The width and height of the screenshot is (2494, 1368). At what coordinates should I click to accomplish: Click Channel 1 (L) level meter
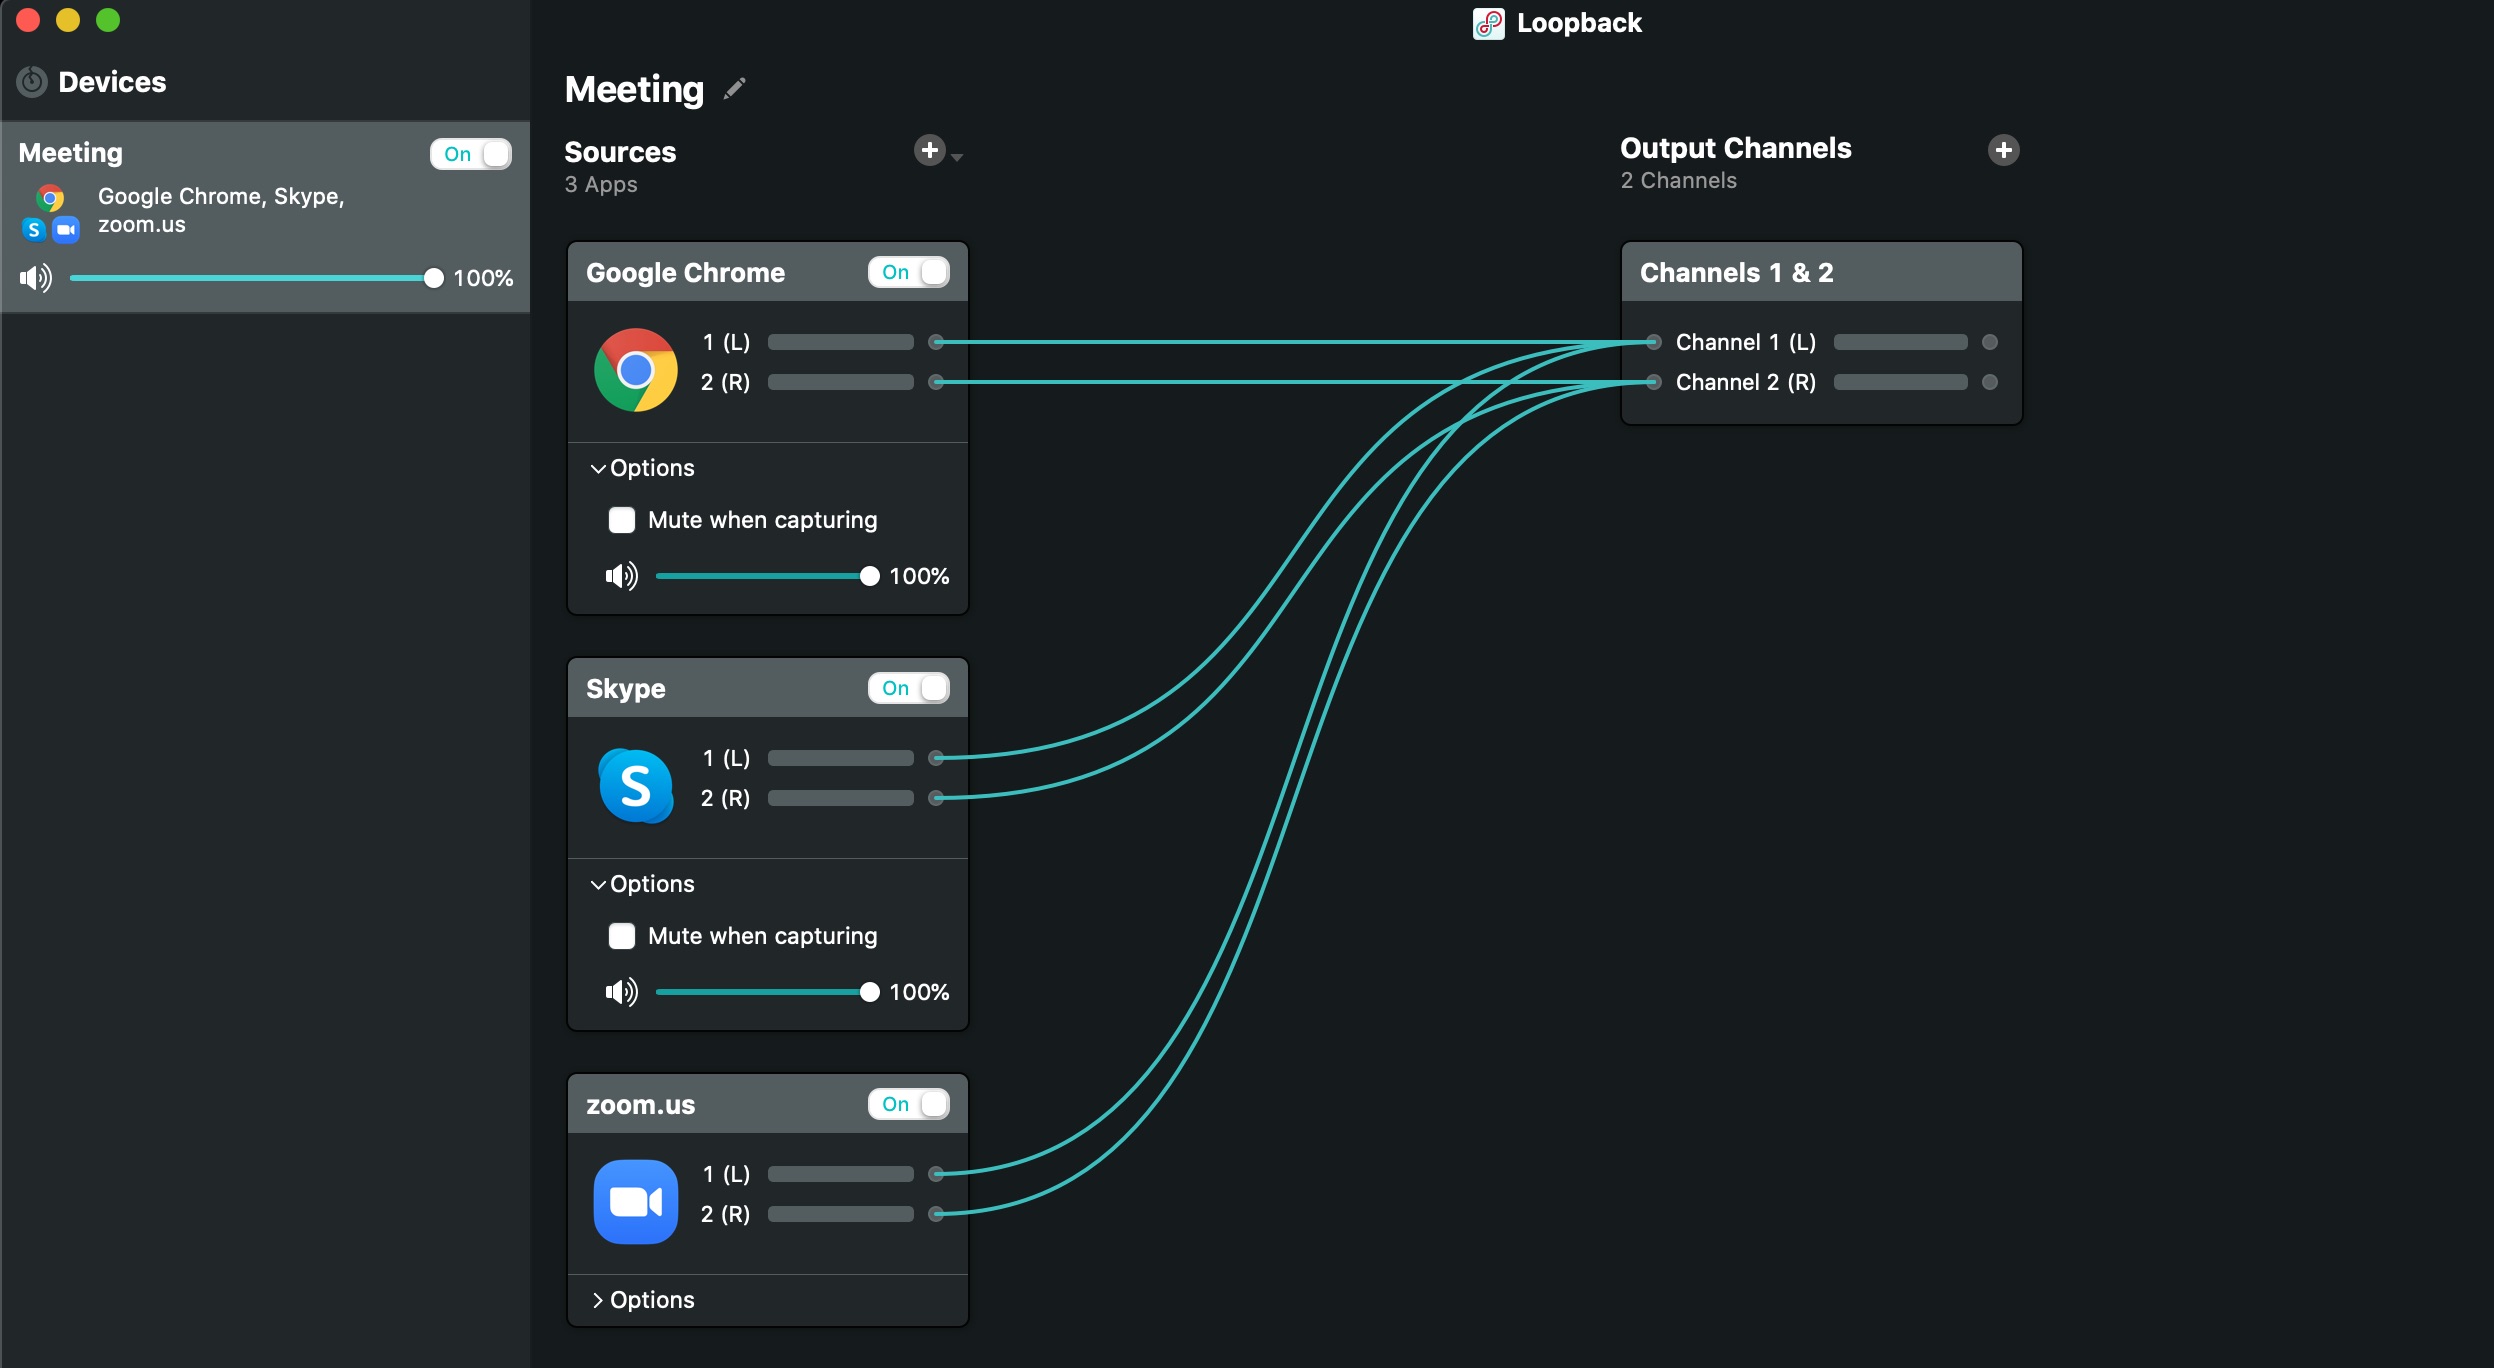pos(1900,342)
